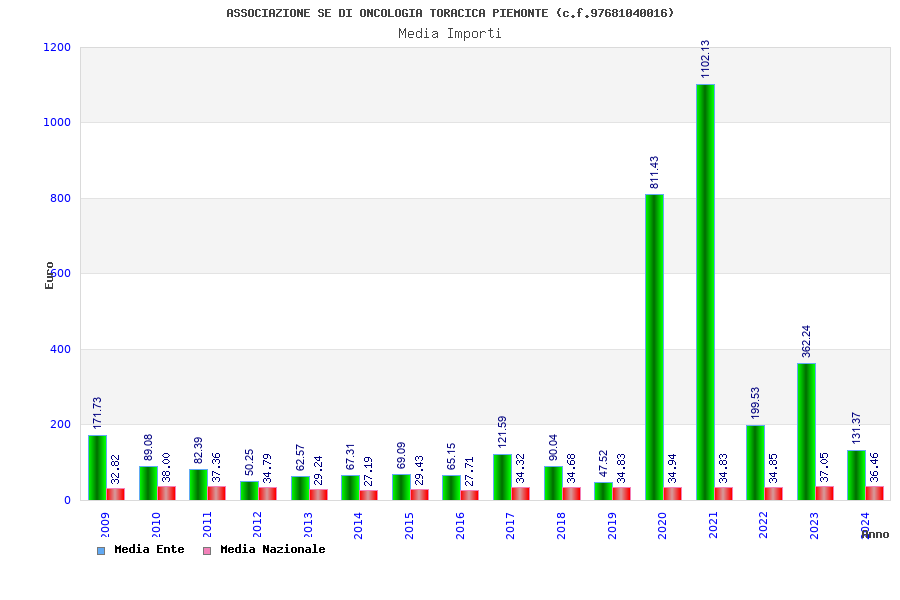Image resolution: width=900 pixels, height=600 pixels.
Task: Click the 400 y-axis tick label
Action: 60,349
